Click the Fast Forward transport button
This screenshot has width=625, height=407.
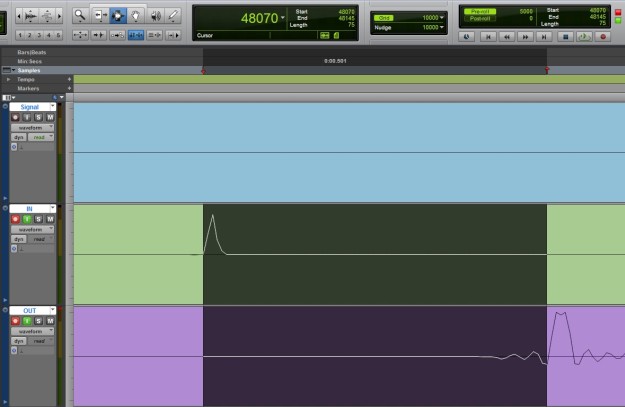525,37
